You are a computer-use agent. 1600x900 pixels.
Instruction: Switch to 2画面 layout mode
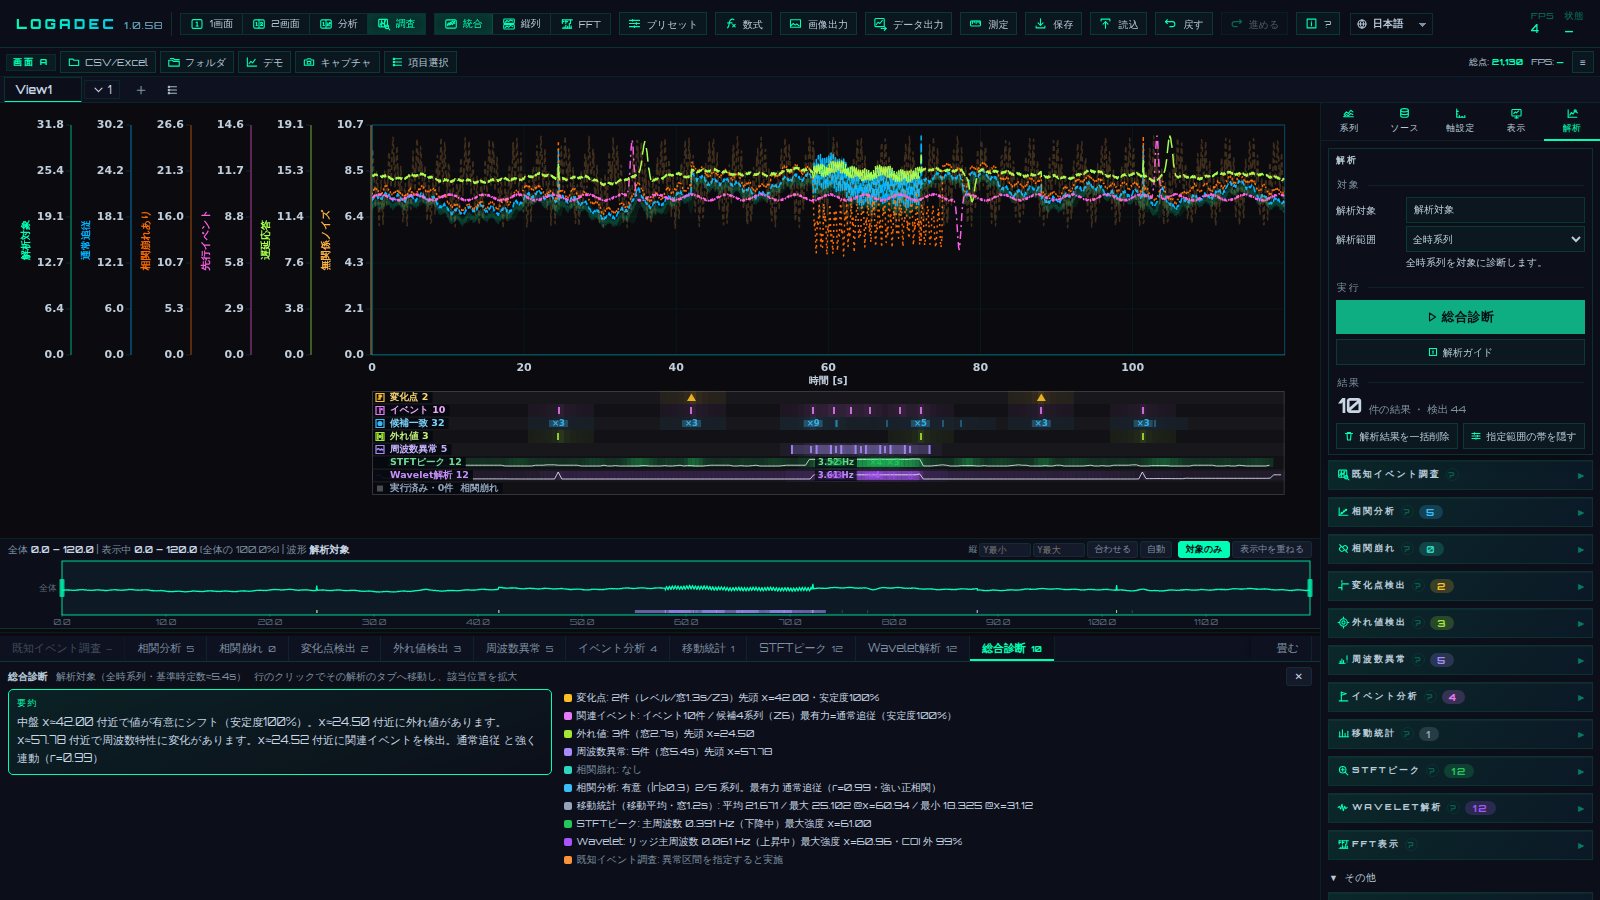point(275,24)
